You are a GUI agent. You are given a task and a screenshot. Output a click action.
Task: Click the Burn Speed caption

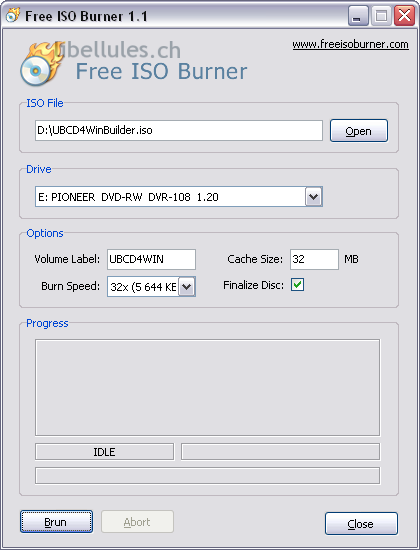click(x=71, y=286)
